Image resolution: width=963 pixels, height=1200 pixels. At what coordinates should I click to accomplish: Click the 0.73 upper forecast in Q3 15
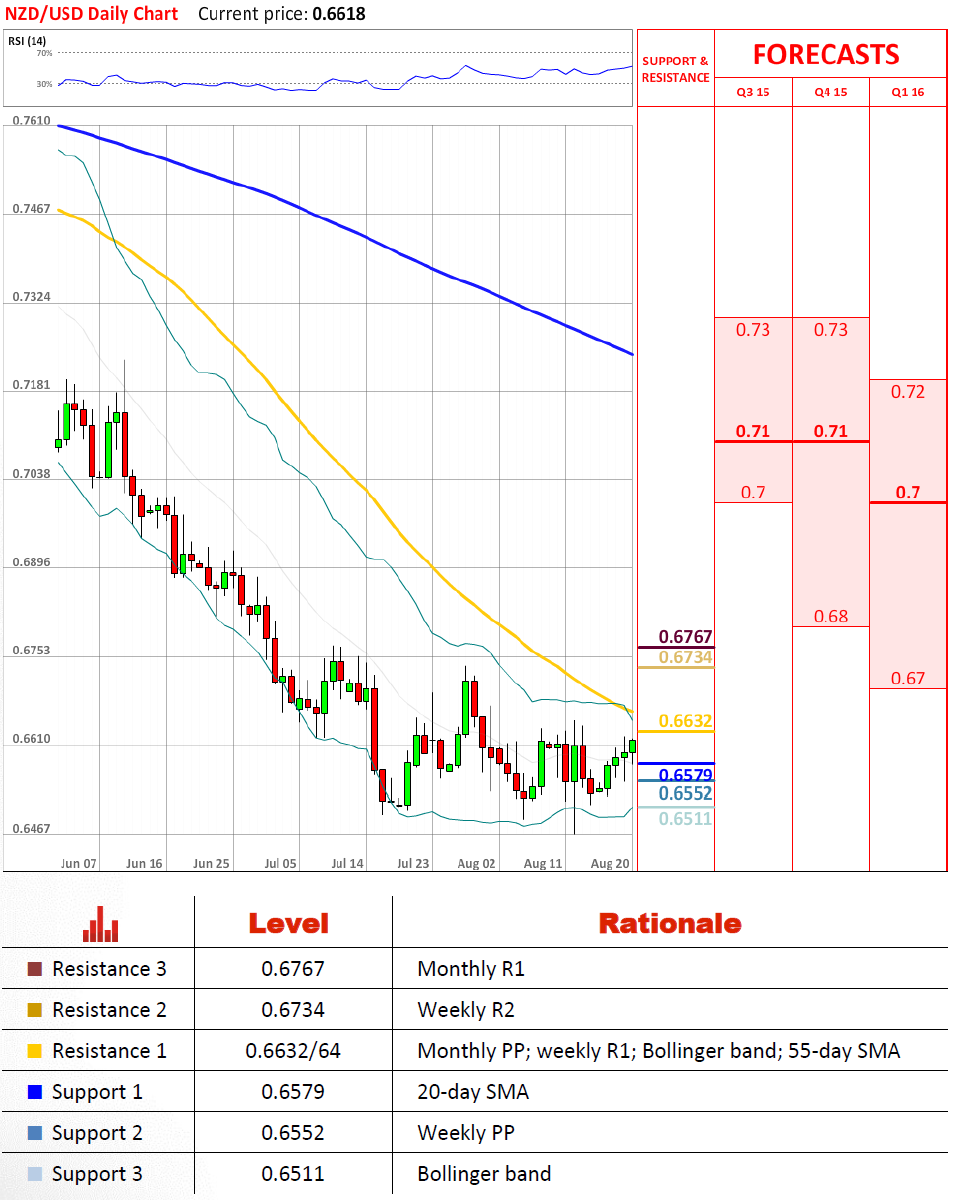[x=753, y=329]
